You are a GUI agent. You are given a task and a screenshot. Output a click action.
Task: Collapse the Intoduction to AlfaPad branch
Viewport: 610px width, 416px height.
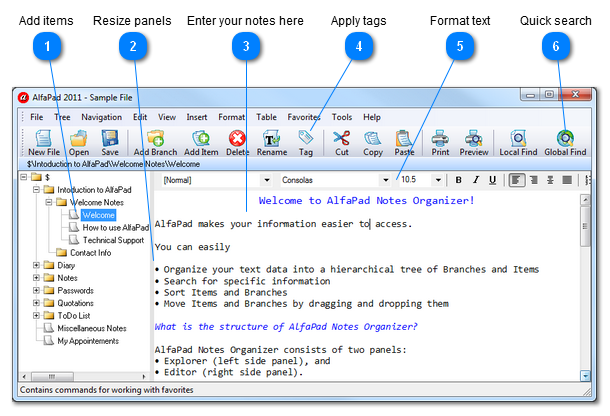[x=36, y=190]
